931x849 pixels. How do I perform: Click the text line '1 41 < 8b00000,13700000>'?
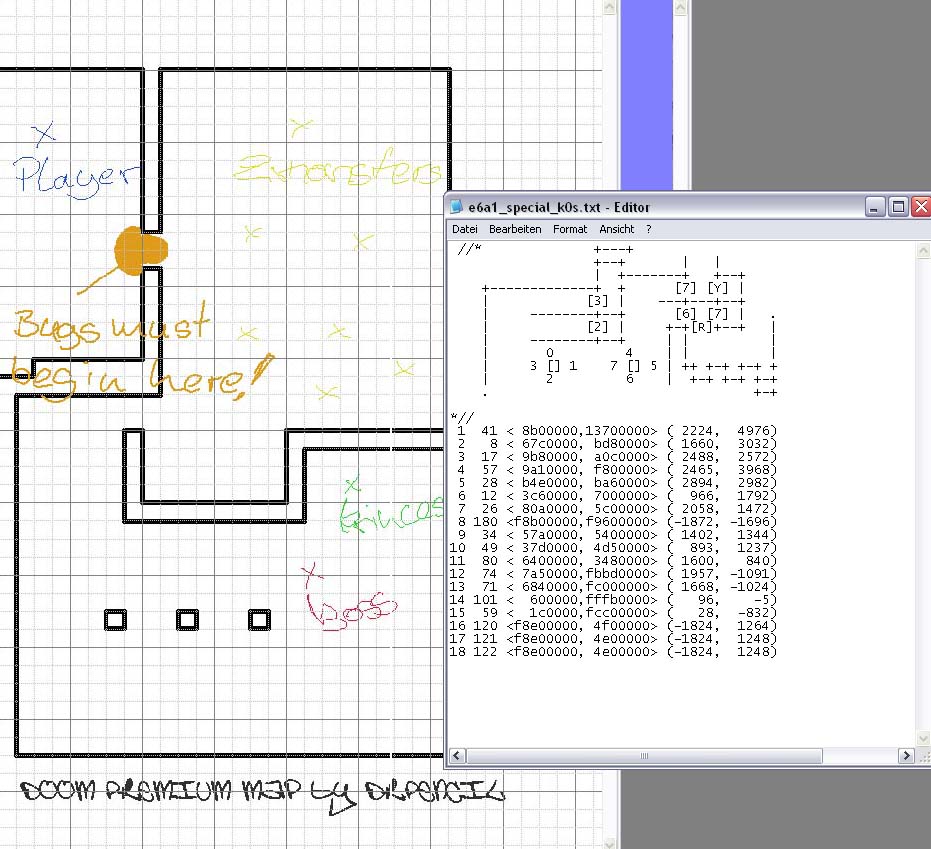pyautogui.click(x=558, y=430)
